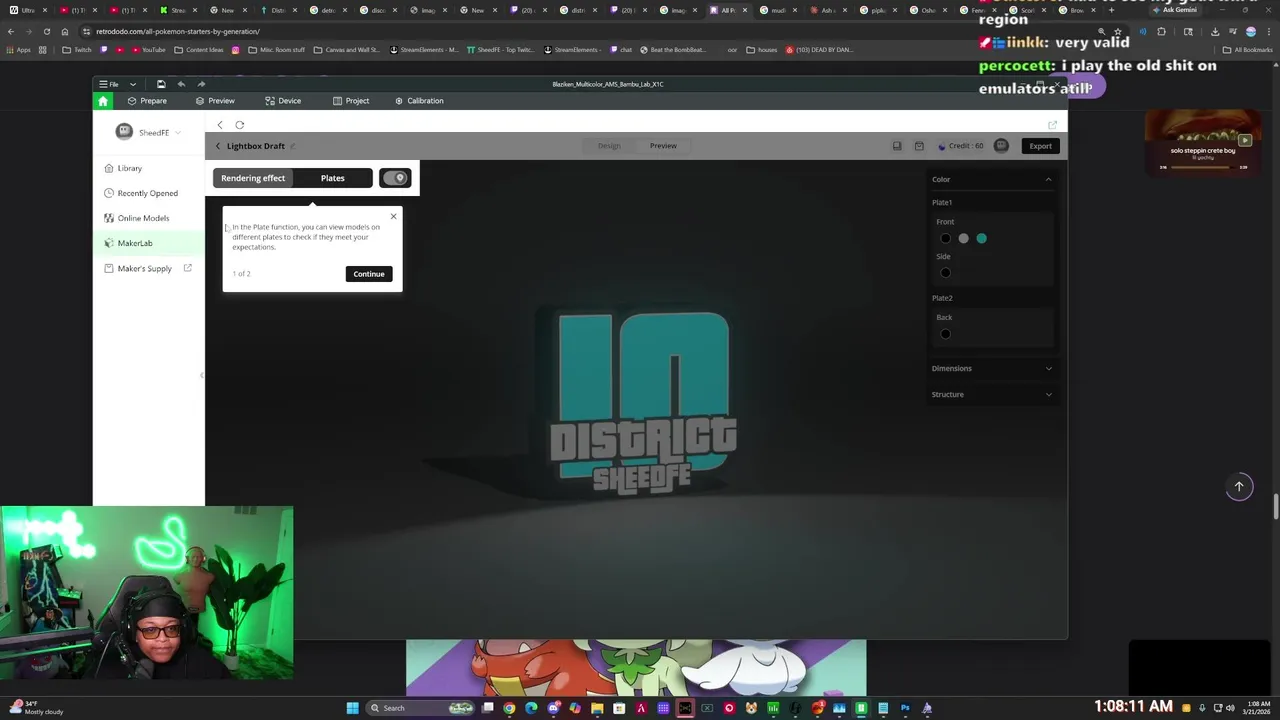Select the MakerLab Preview tab
Screen dimensions: 1280x720
[x=663, y=146]
